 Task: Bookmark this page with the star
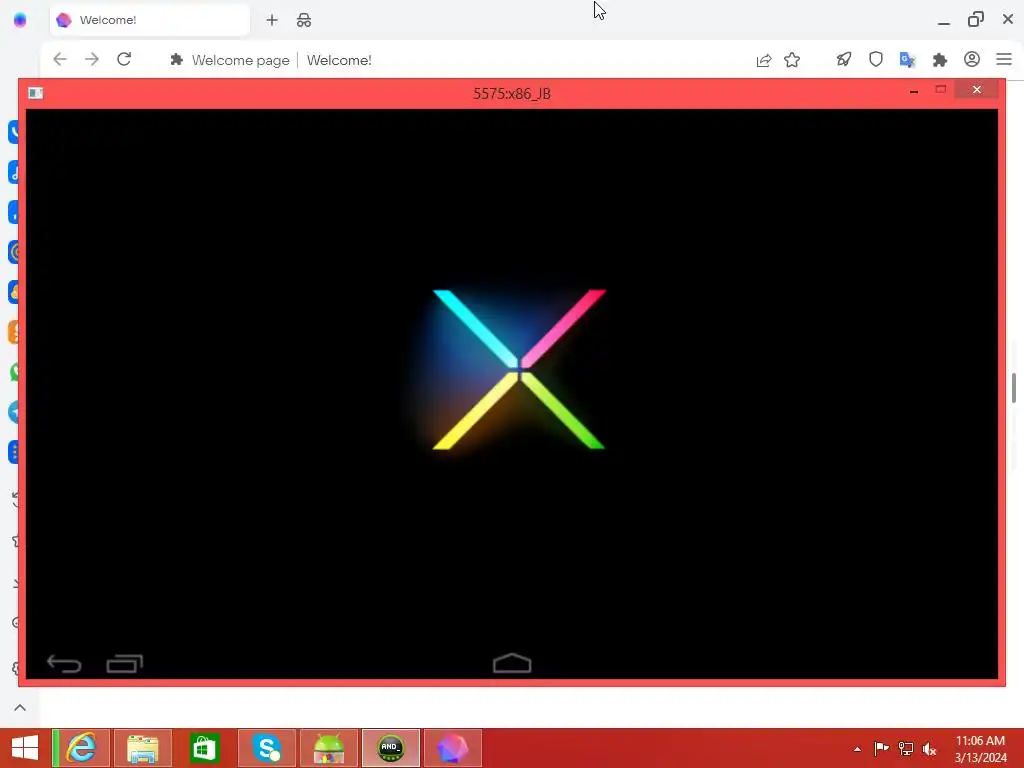(x=792, y=60)
